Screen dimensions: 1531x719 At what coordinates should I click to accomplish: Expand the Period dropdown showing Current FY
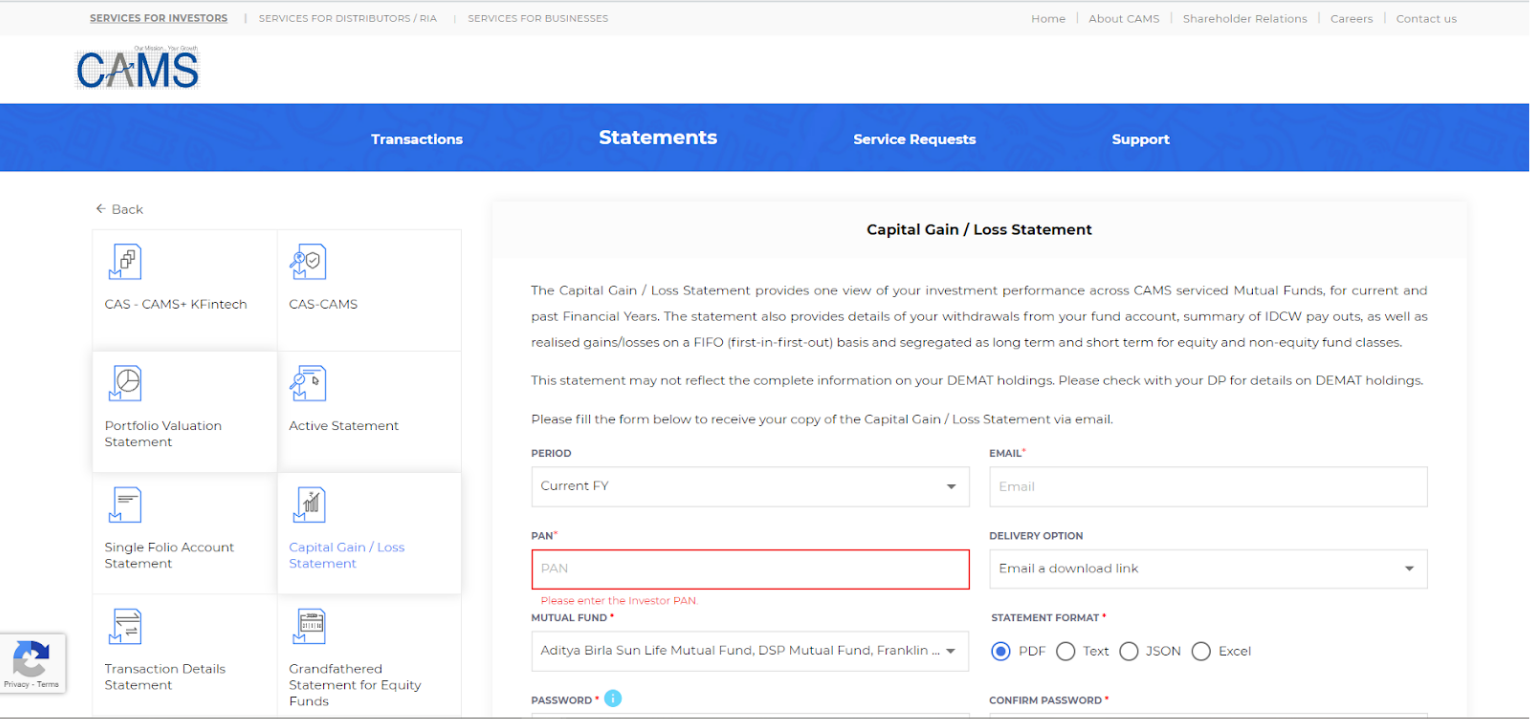750,487
